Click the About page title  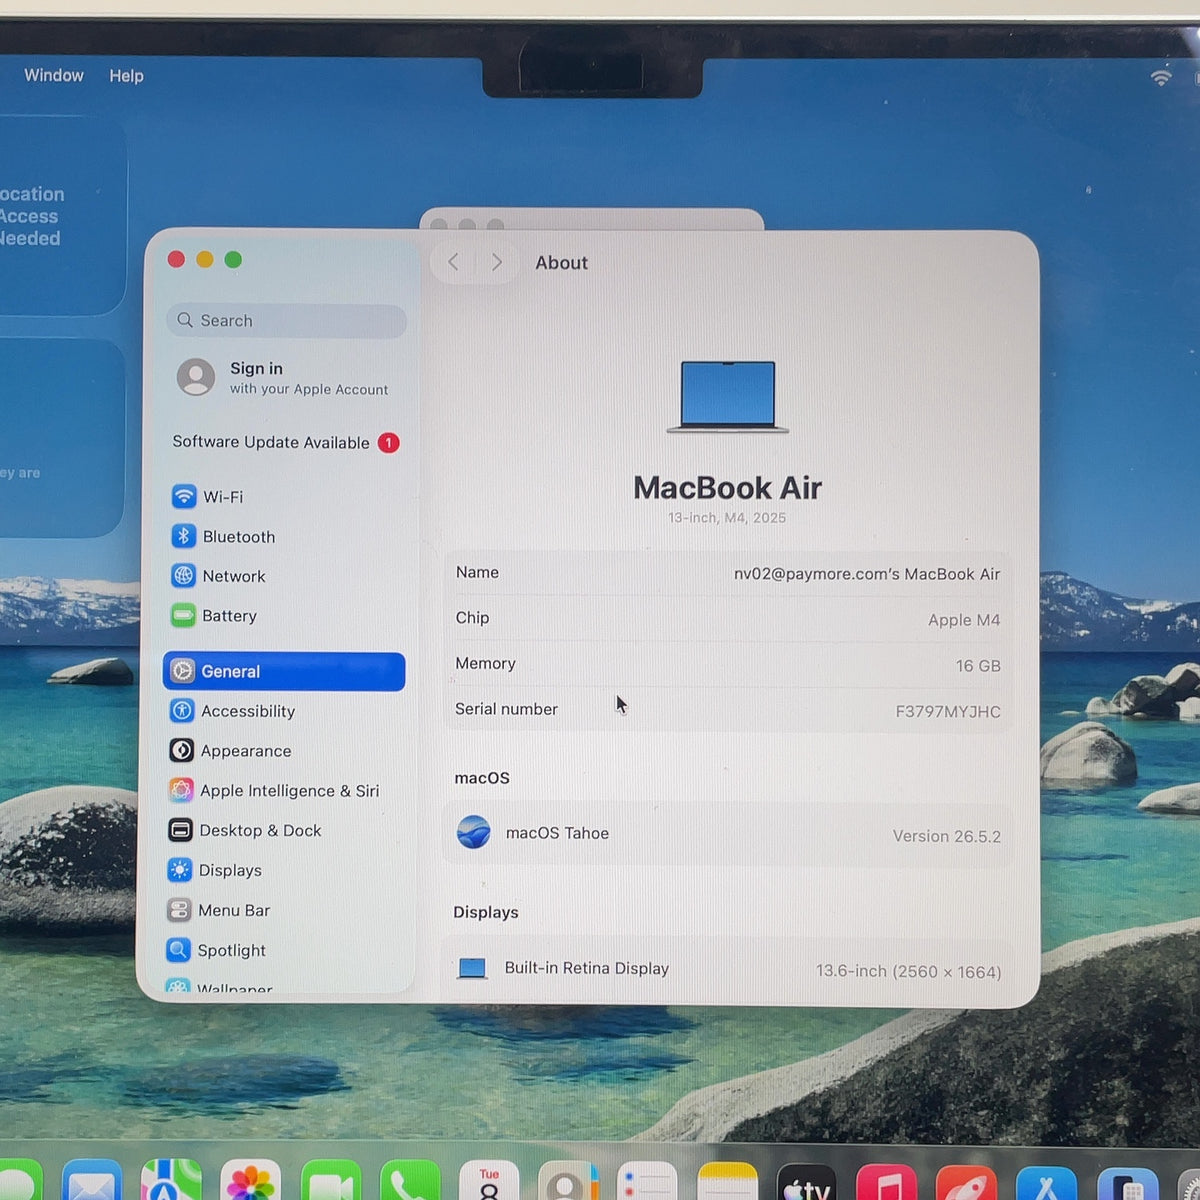561,263
